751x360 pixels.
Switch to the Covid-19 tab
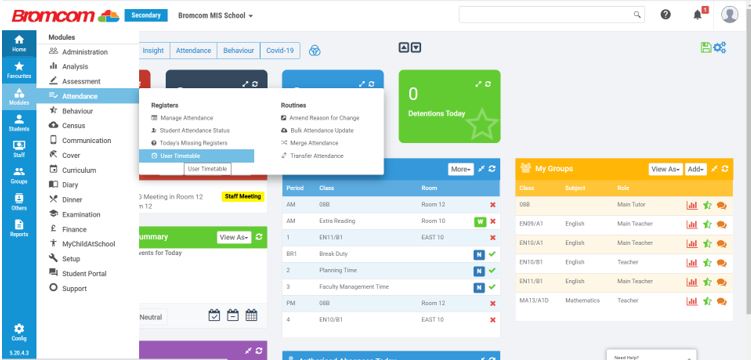pos(280,50)
